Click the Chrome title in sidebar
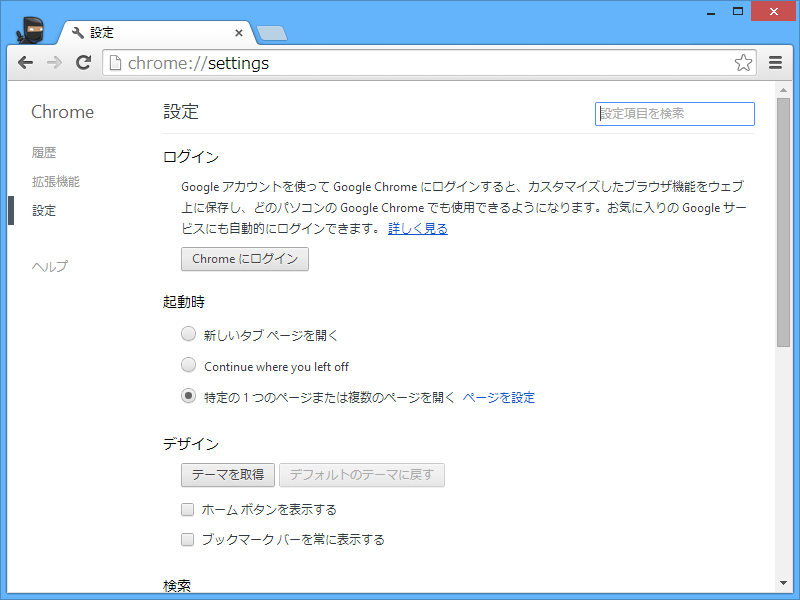This screenshot has width=800, height=600. 63,112
